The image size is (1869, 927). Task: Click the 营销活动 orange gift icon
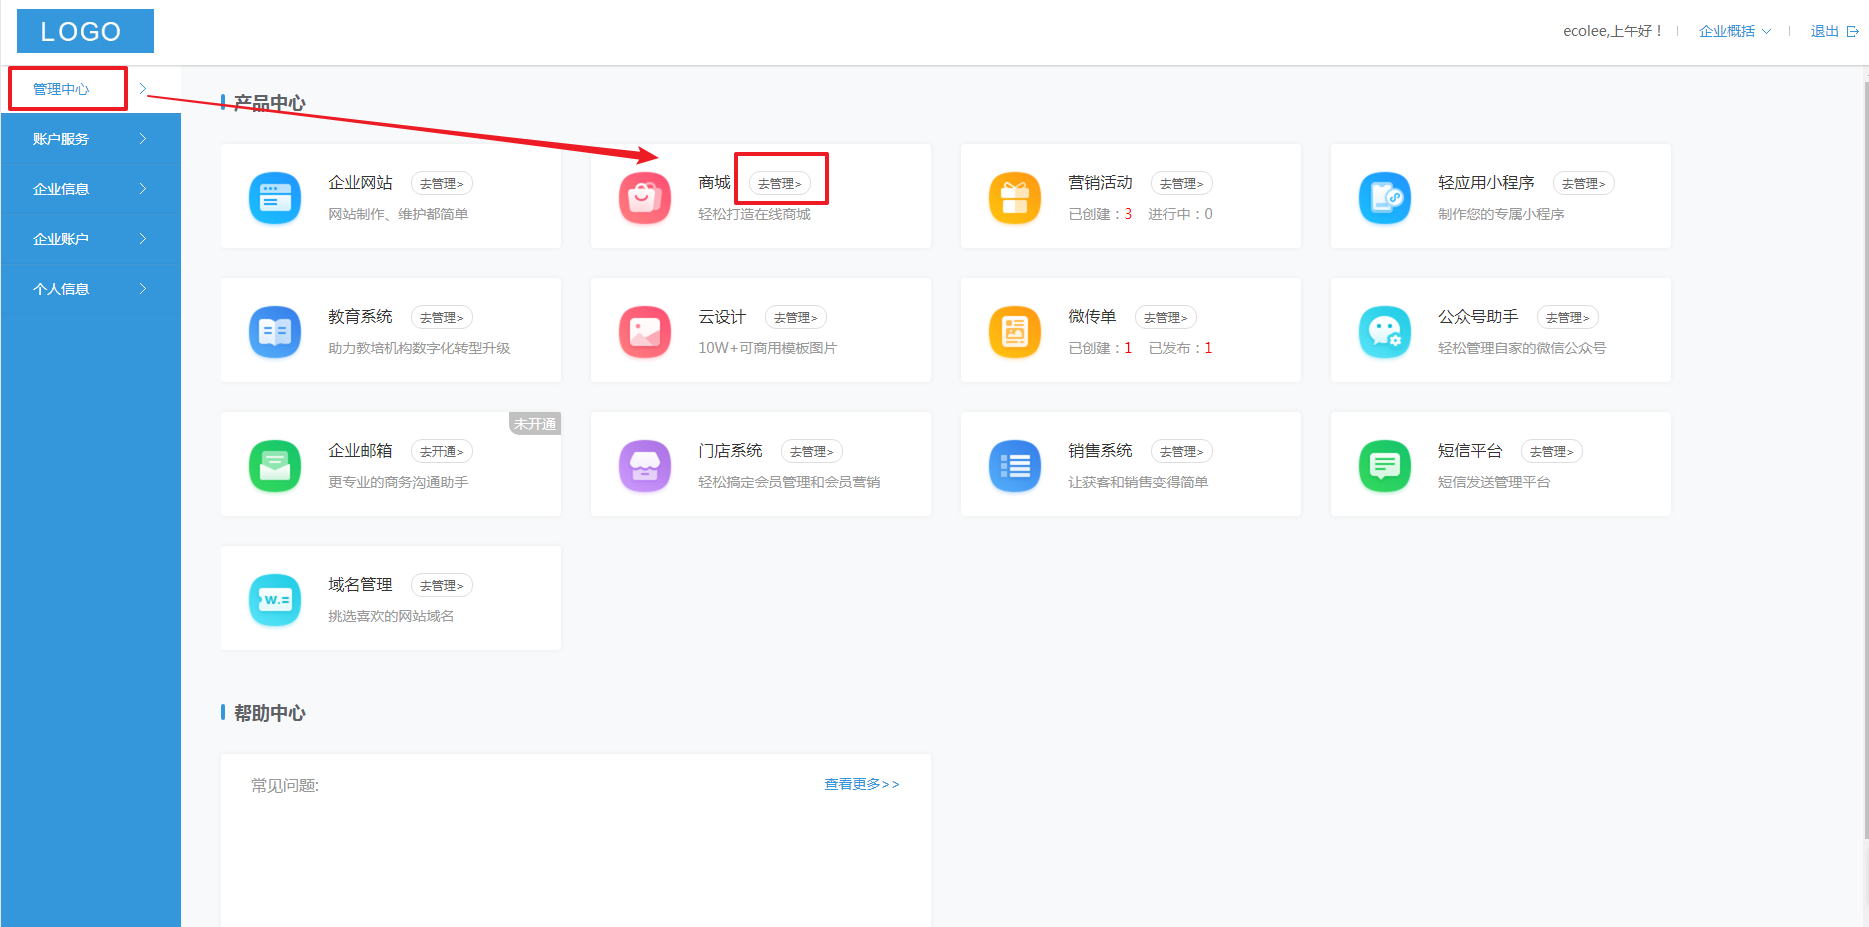coord(1015,198)
